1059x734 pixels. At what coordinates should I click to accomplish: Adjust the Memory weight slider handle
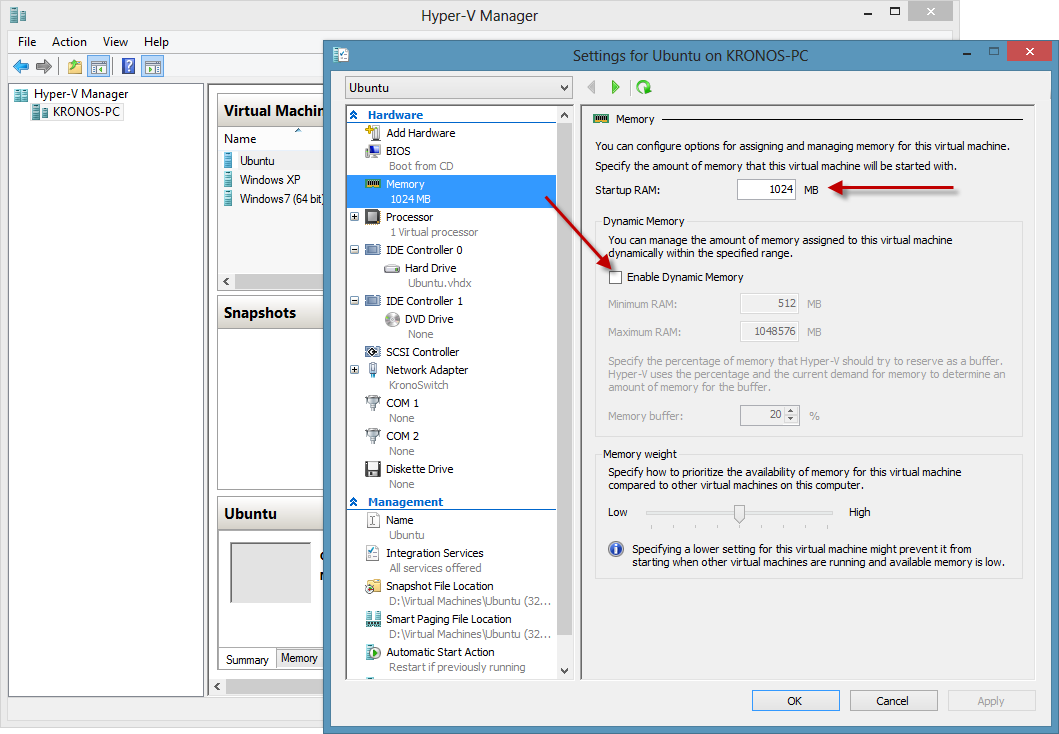(739, 514)
